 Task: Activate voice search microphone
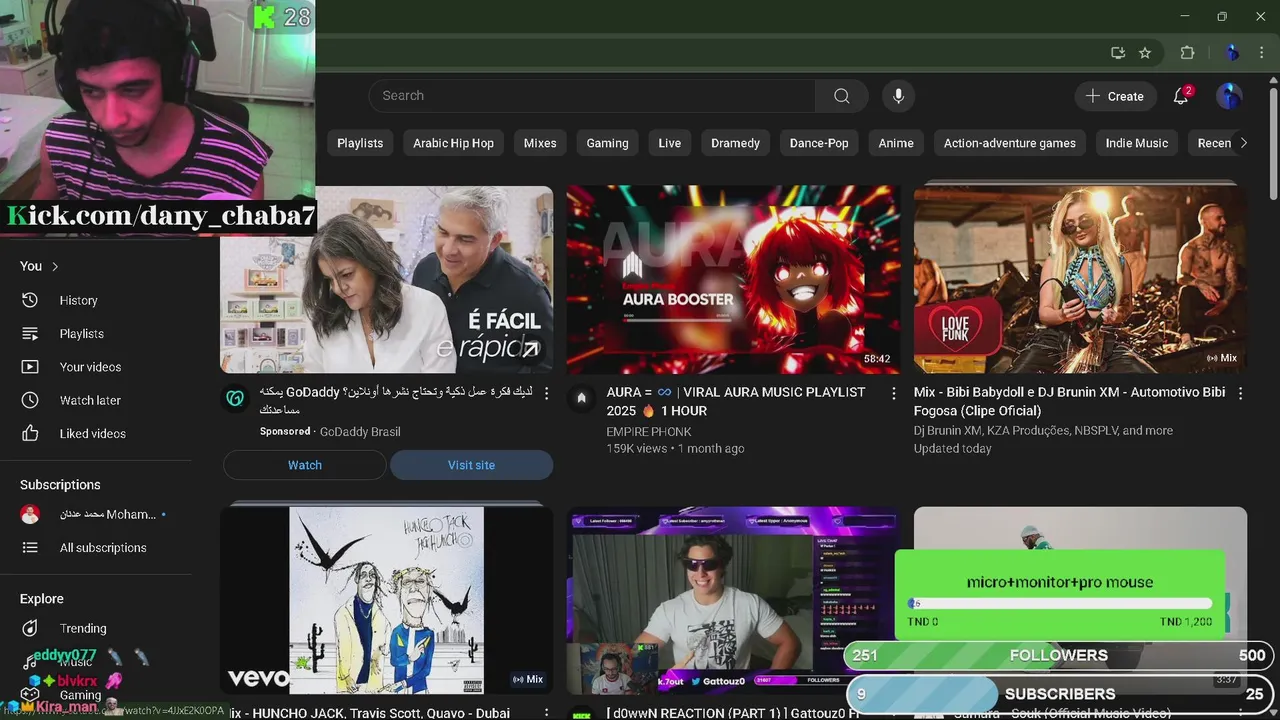pyautogui.click(x=898, y=96)
